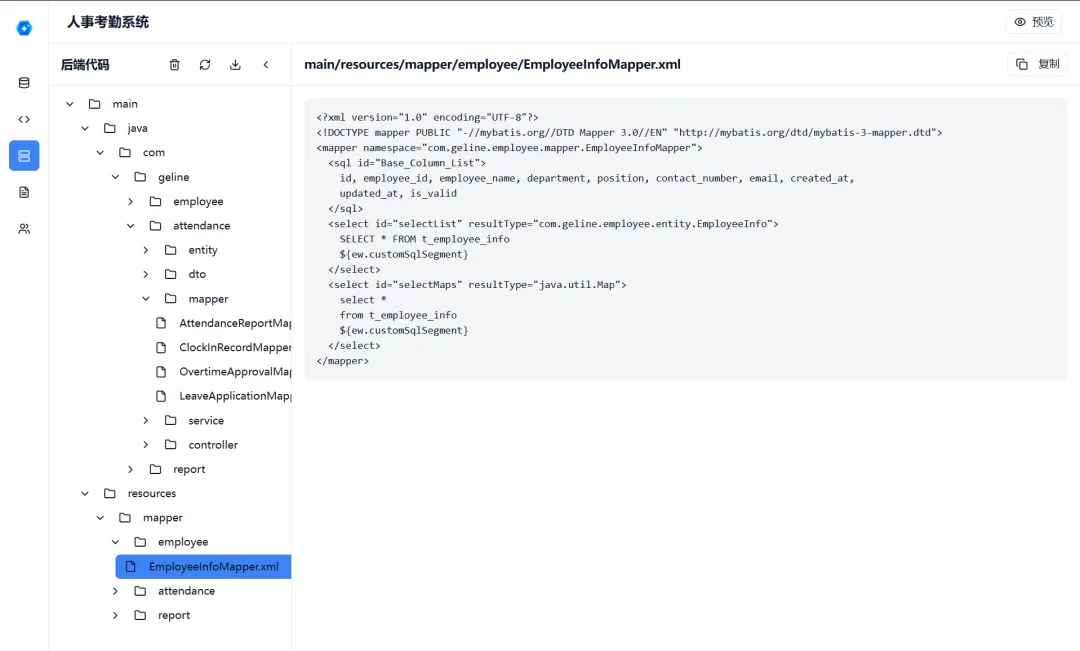Click the refresh icon in 后端代码 header
1080x651 pixels.
(x=205, y=65)
